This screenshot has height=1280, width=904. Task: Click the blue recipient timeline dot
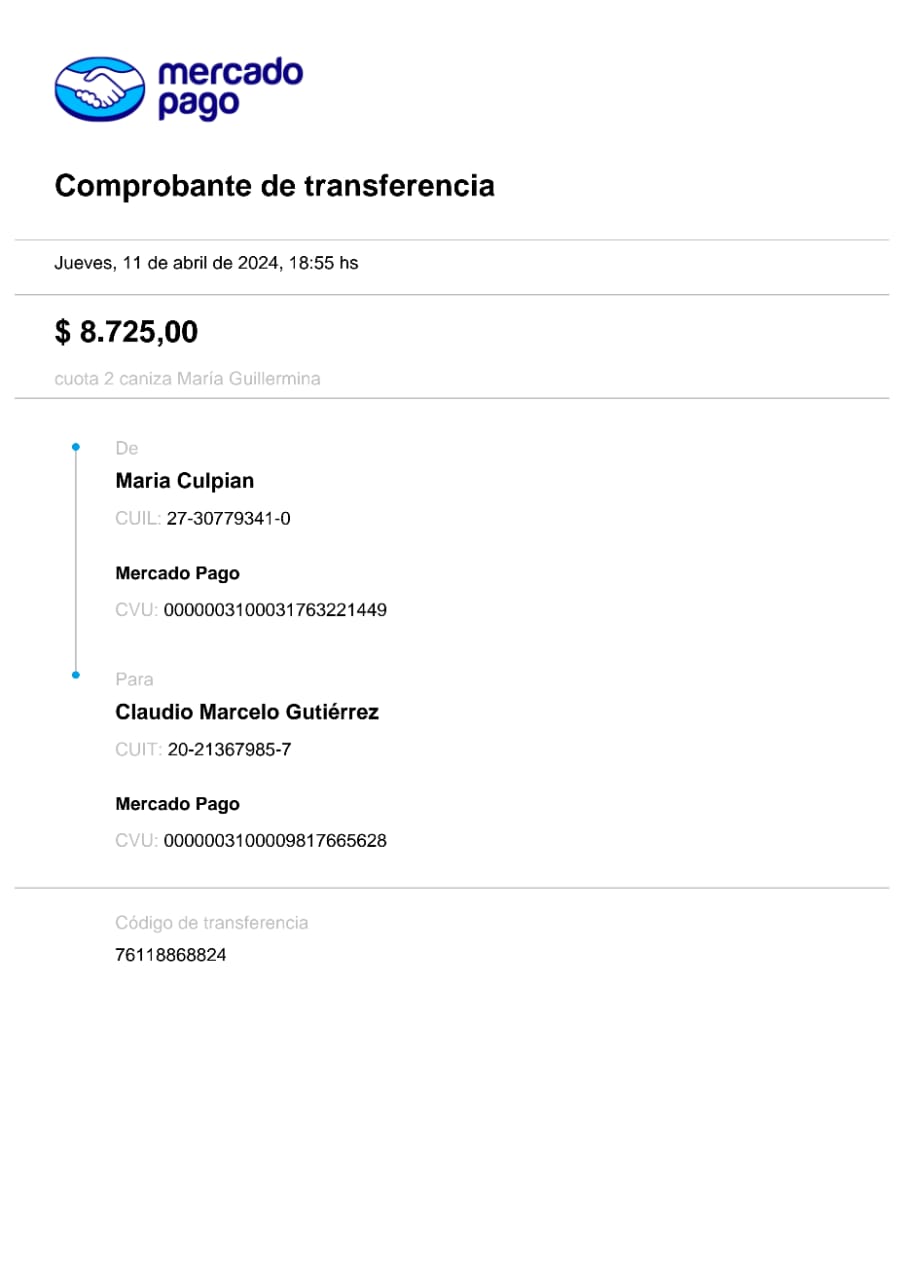[76, 676]
